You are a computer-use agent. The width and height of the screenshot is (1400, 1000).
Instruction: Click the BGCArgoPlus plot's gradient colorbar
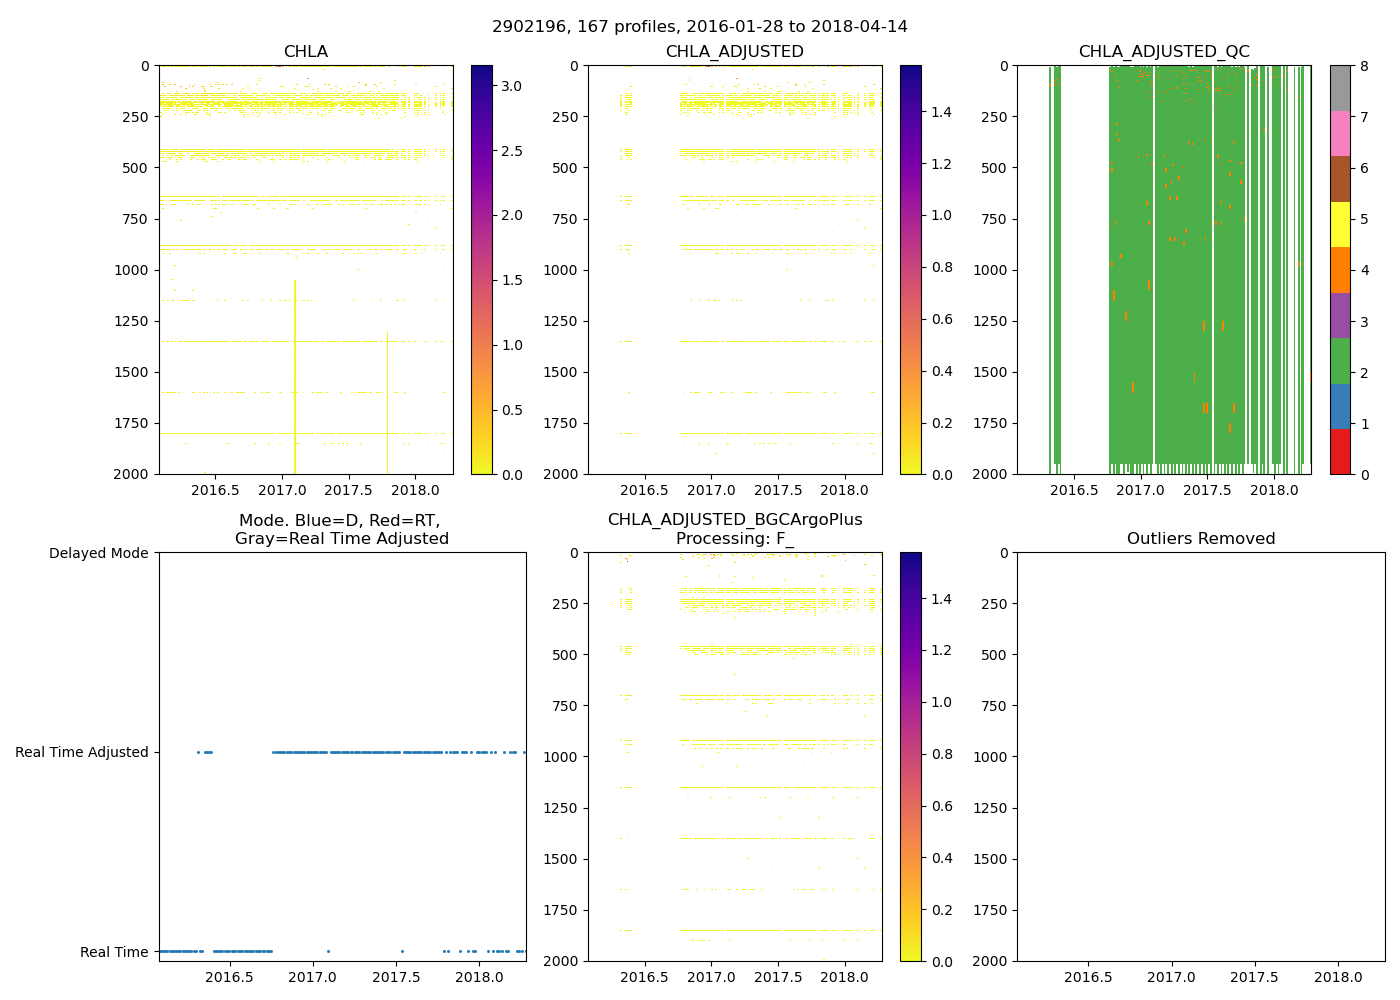pos(911,757)
